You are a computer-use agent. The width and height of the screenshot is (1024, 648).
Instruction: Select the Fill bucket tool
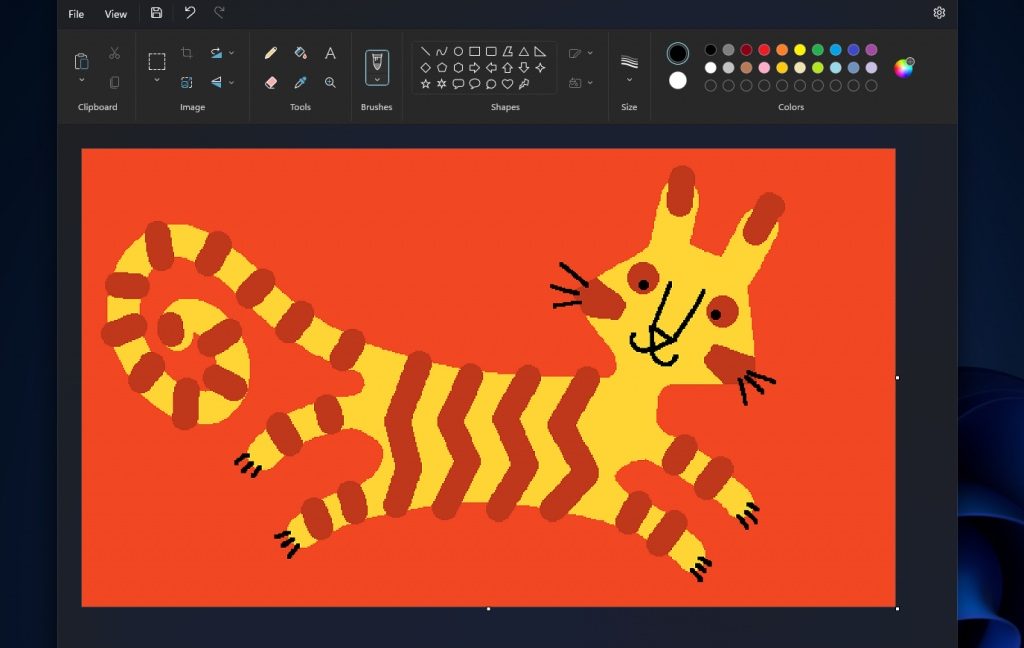[x=300, y=53]
